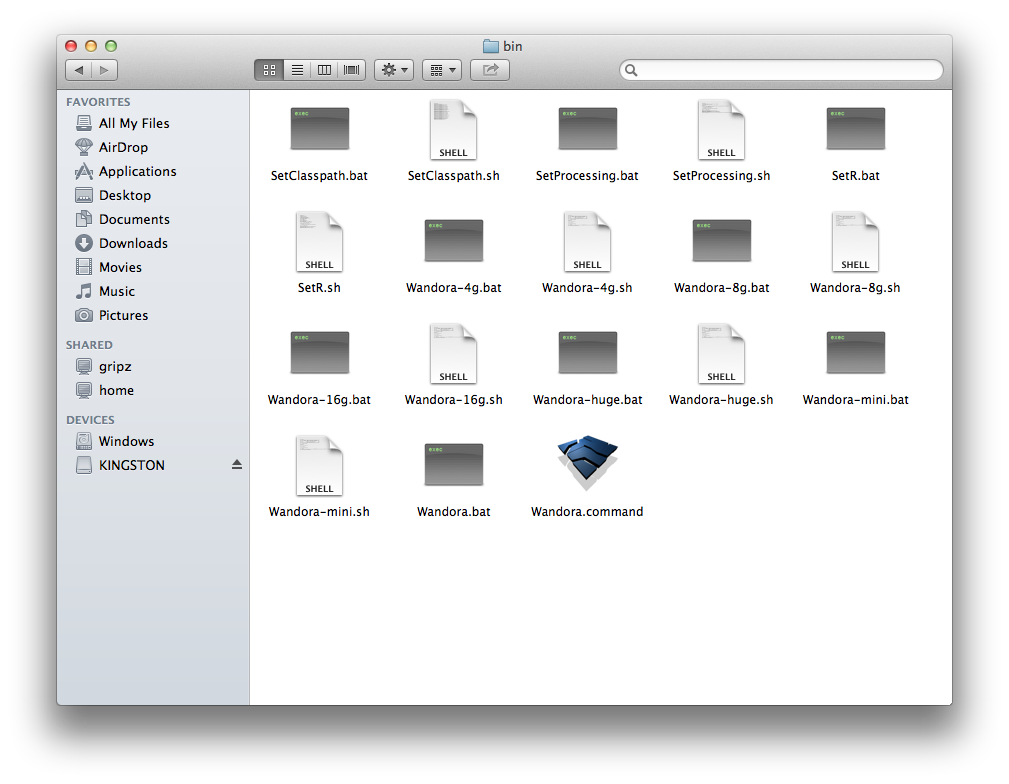This screenshot has height=784, width=1009.
Task: Click the Back navigation button
Action: pyautogui.click(x=79, y=70)
